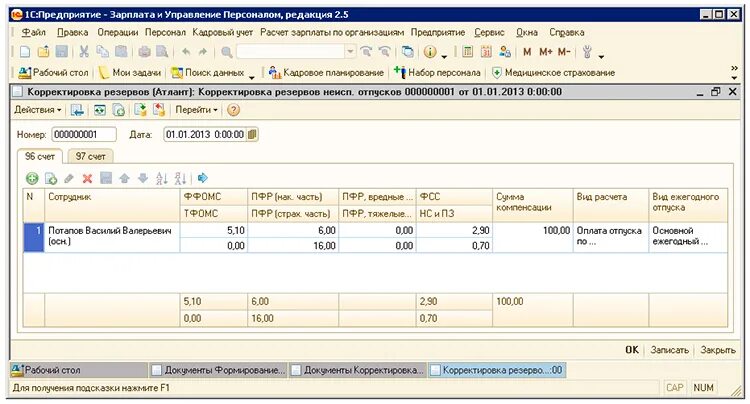Image resolution: width=750 pixels, height=404 pixels.
Task: Click the Cut scissors icon
Action: pos(84,52)
